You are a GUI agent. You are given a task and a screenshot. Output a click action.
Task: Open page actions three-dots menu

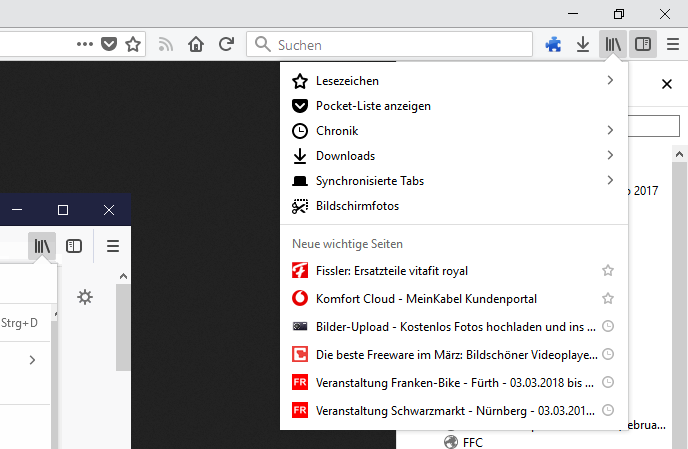tap(84, 44)
